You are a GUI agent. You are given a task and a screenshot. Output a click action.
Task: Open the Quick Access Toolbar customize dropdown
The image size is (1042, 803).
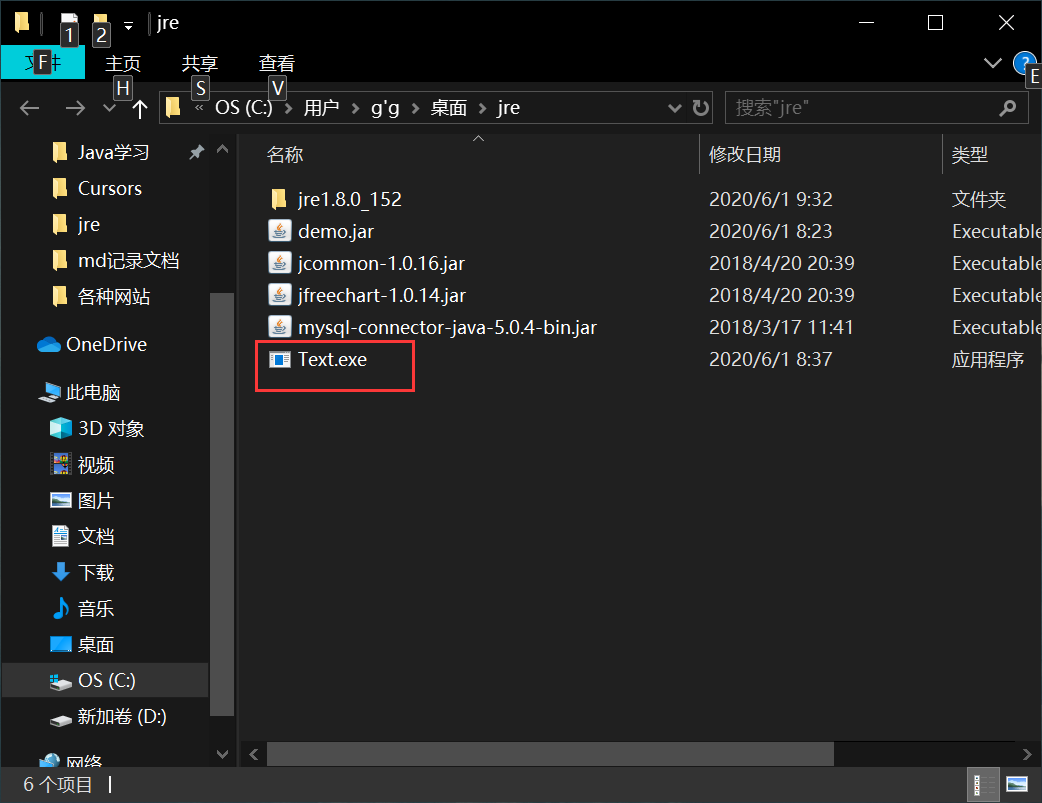(x=128, y=26)
